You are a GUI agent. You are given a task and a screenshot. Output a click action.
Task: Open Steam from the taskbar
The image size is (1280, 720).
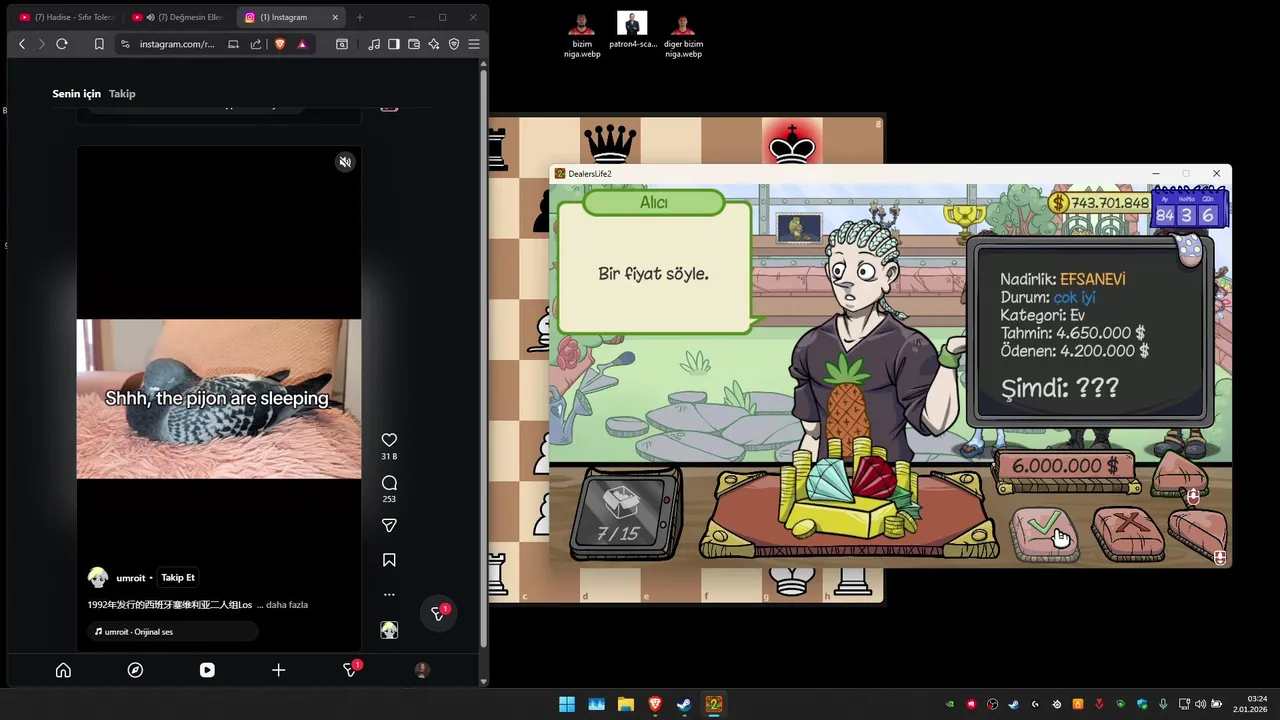tap(684, 704)
